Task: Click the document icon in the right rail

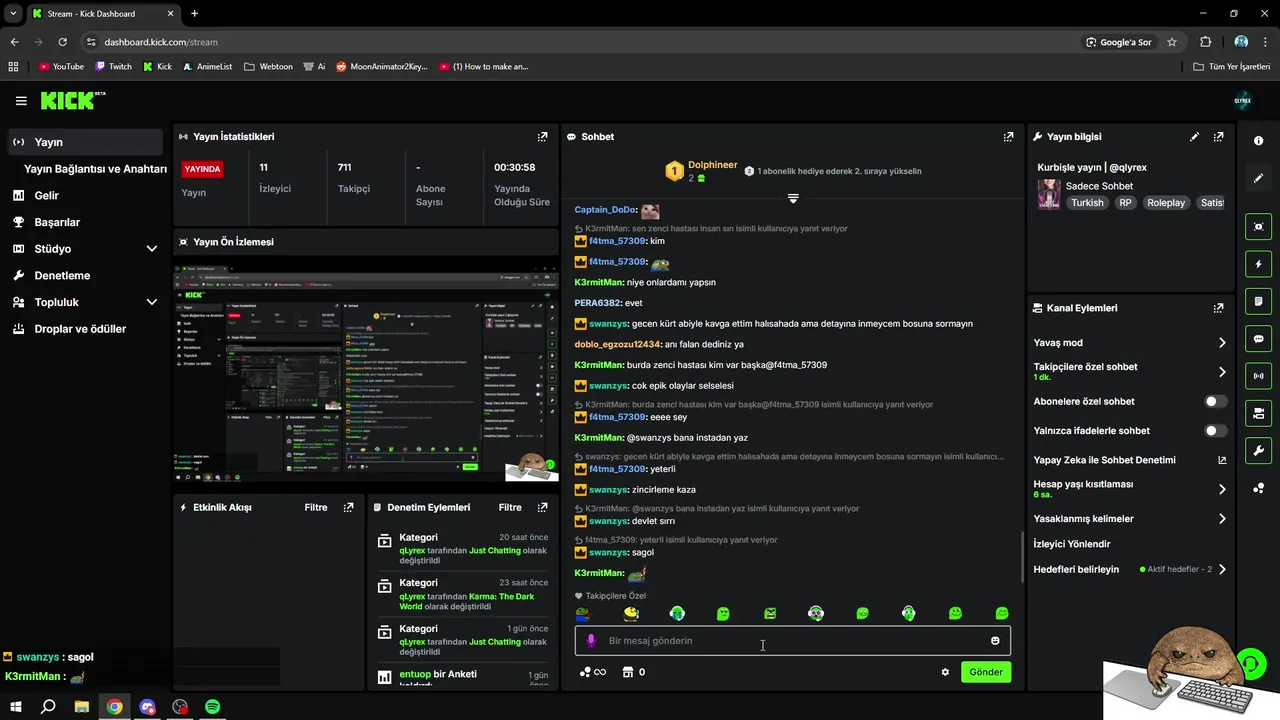Action: coord(1258,302)
